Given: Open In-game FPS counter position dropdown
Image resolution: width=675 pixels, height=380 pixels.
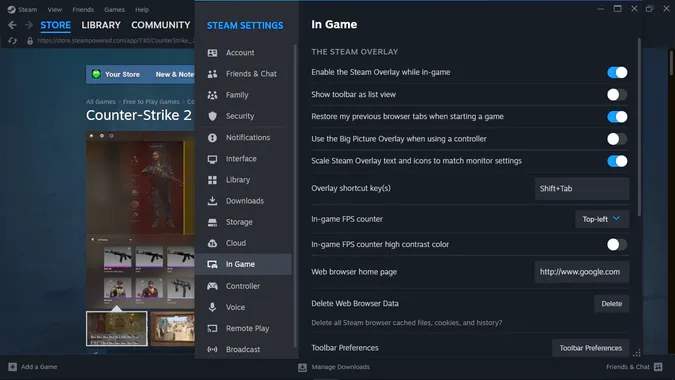Looking at the screenshot, I should click(602, 219).
